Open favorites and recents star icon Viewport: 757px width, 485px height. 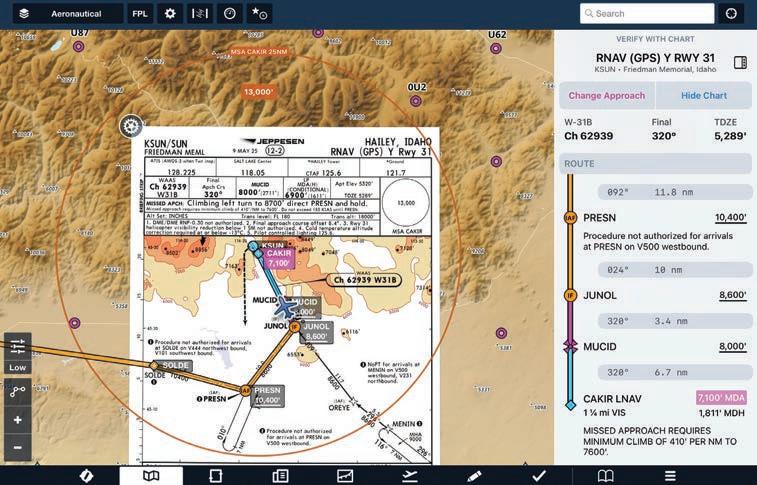click(x=260, y=14)
